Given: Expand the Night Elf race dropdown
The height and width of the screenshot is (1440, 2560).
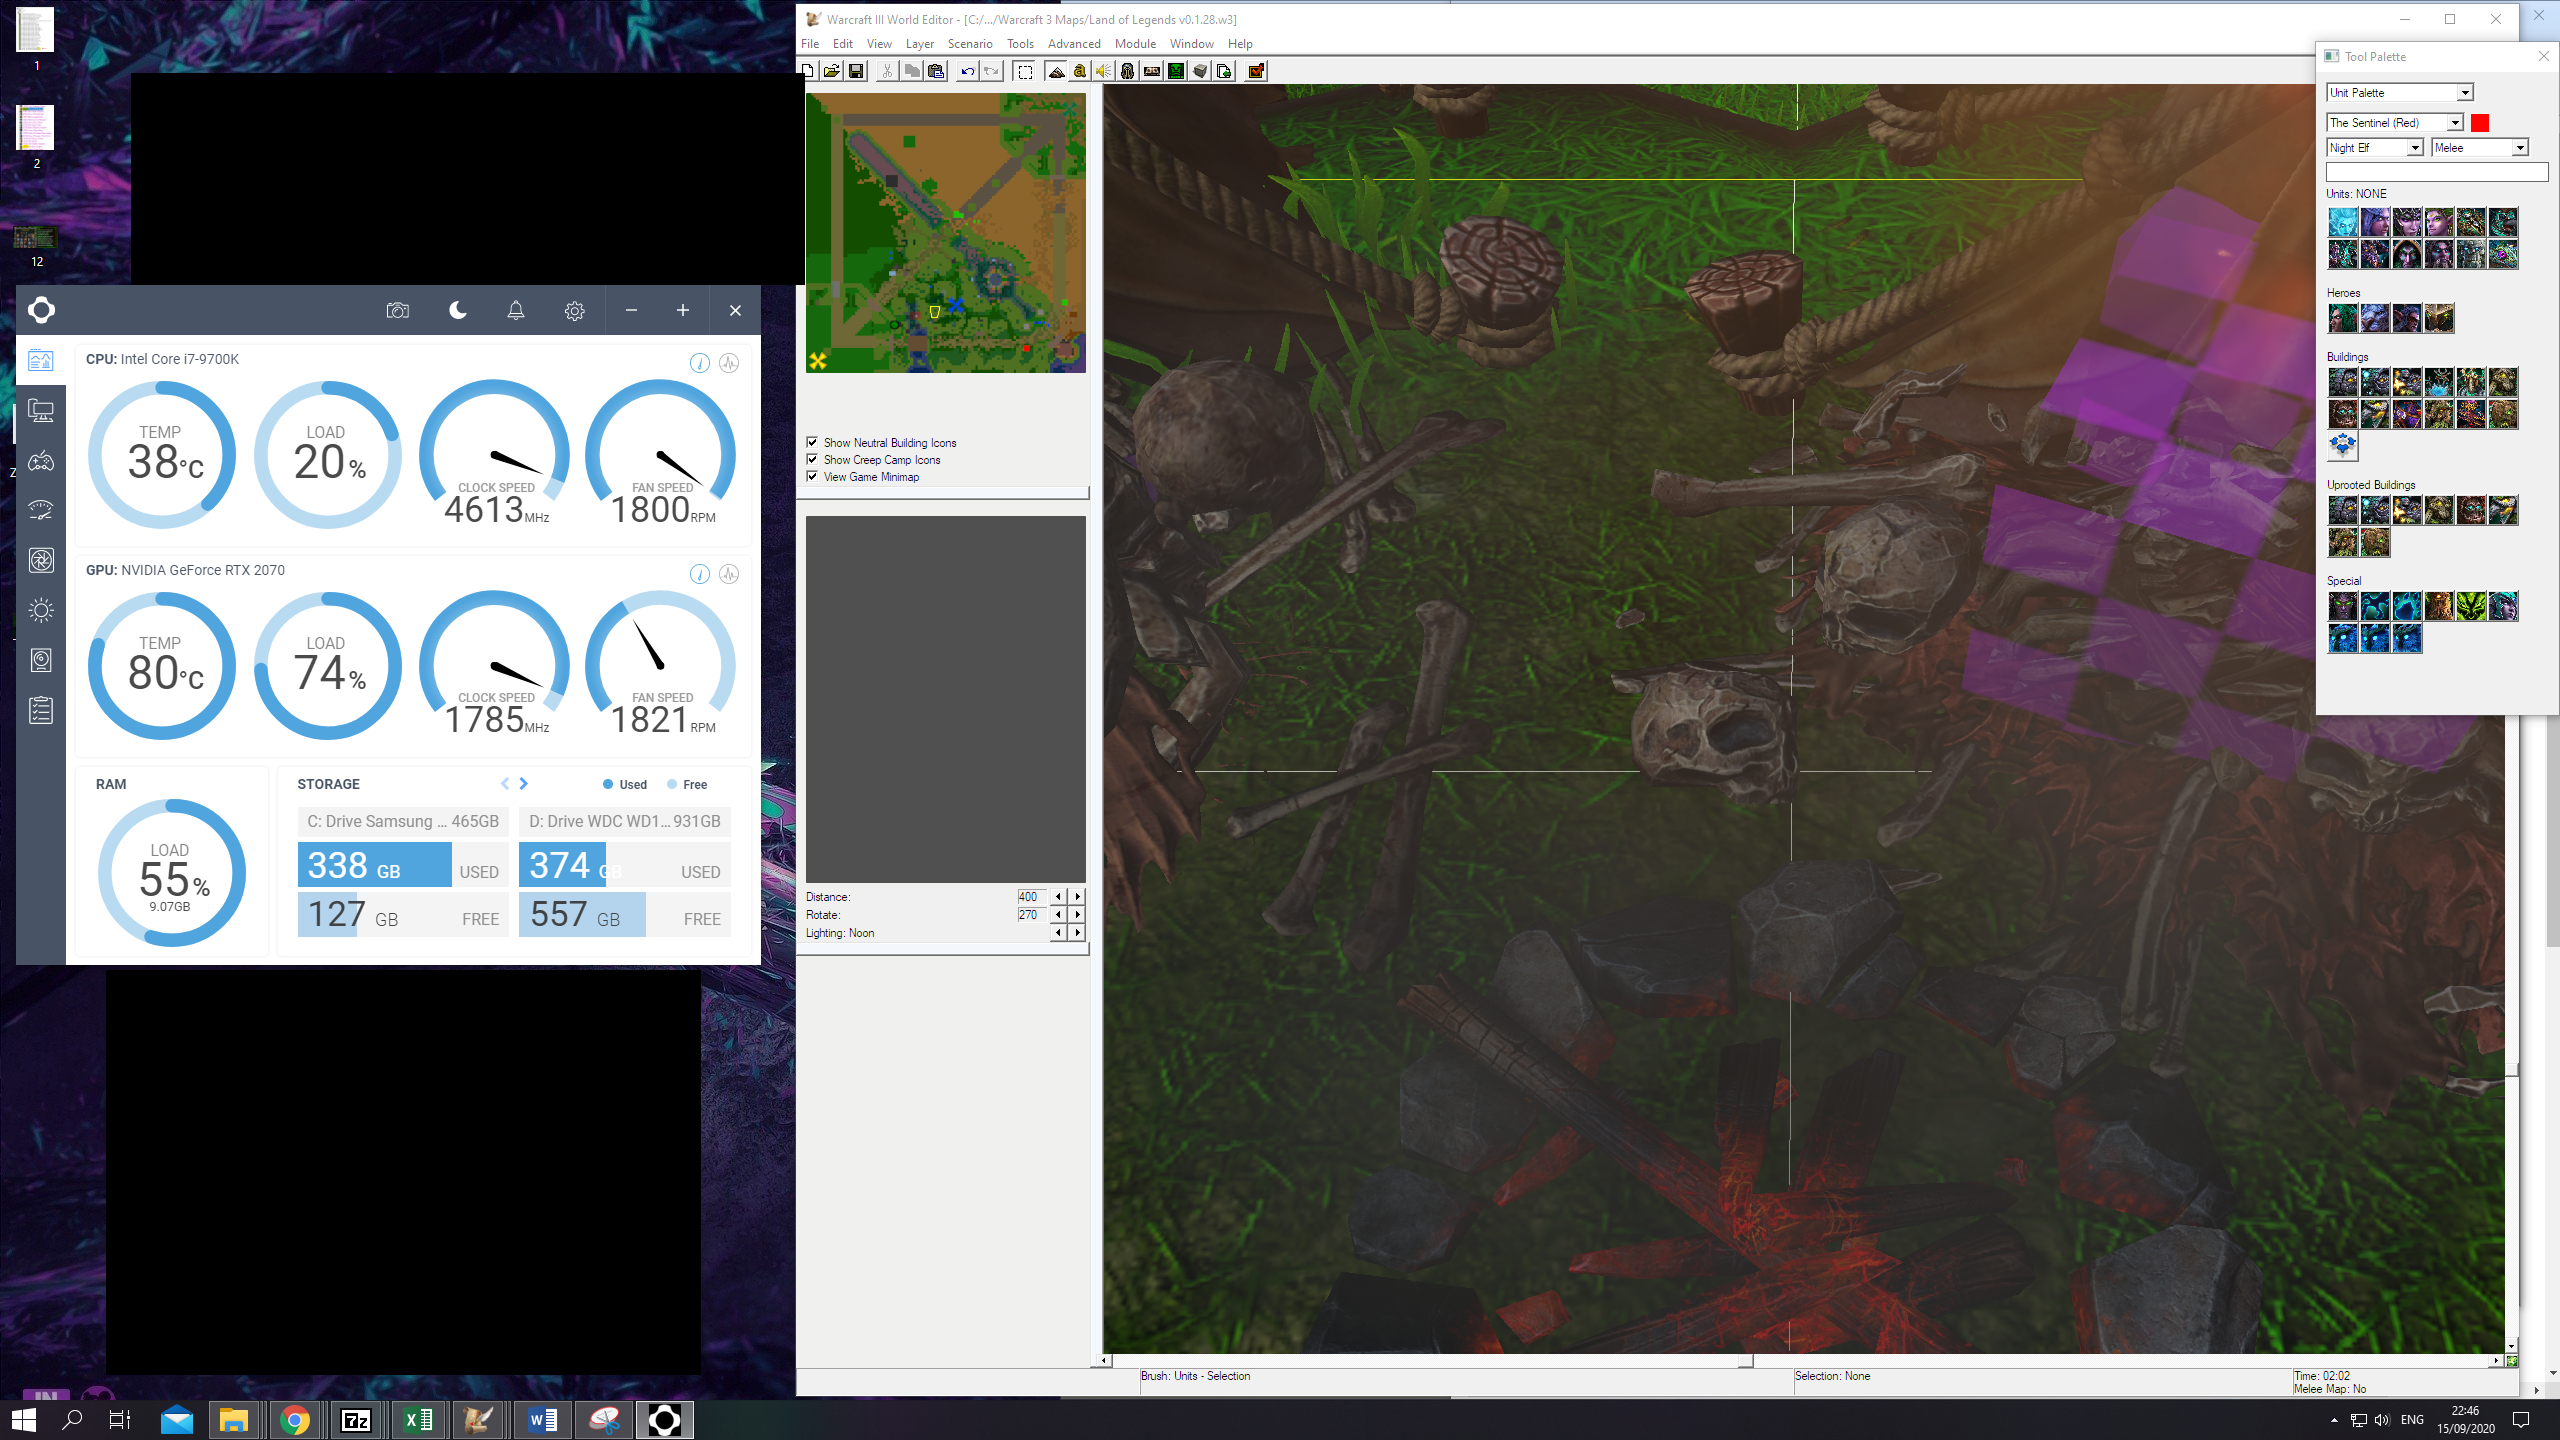Looking at the screenshot, I should click(2375, 148).
